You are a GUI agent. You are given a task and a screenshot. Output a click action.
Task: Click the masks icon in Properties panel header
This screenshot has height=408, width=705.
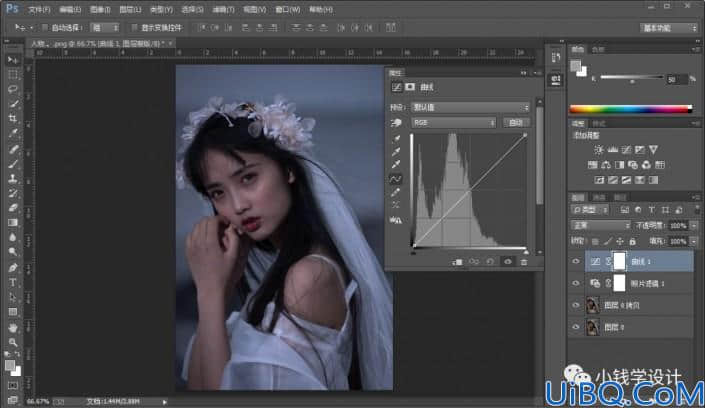pos(410,87)
